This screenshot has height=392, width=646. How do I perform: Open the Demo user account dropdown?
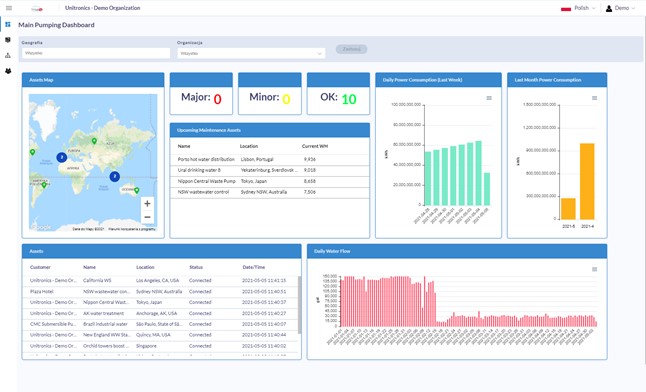pyautogui.click(x=620, y=8)
